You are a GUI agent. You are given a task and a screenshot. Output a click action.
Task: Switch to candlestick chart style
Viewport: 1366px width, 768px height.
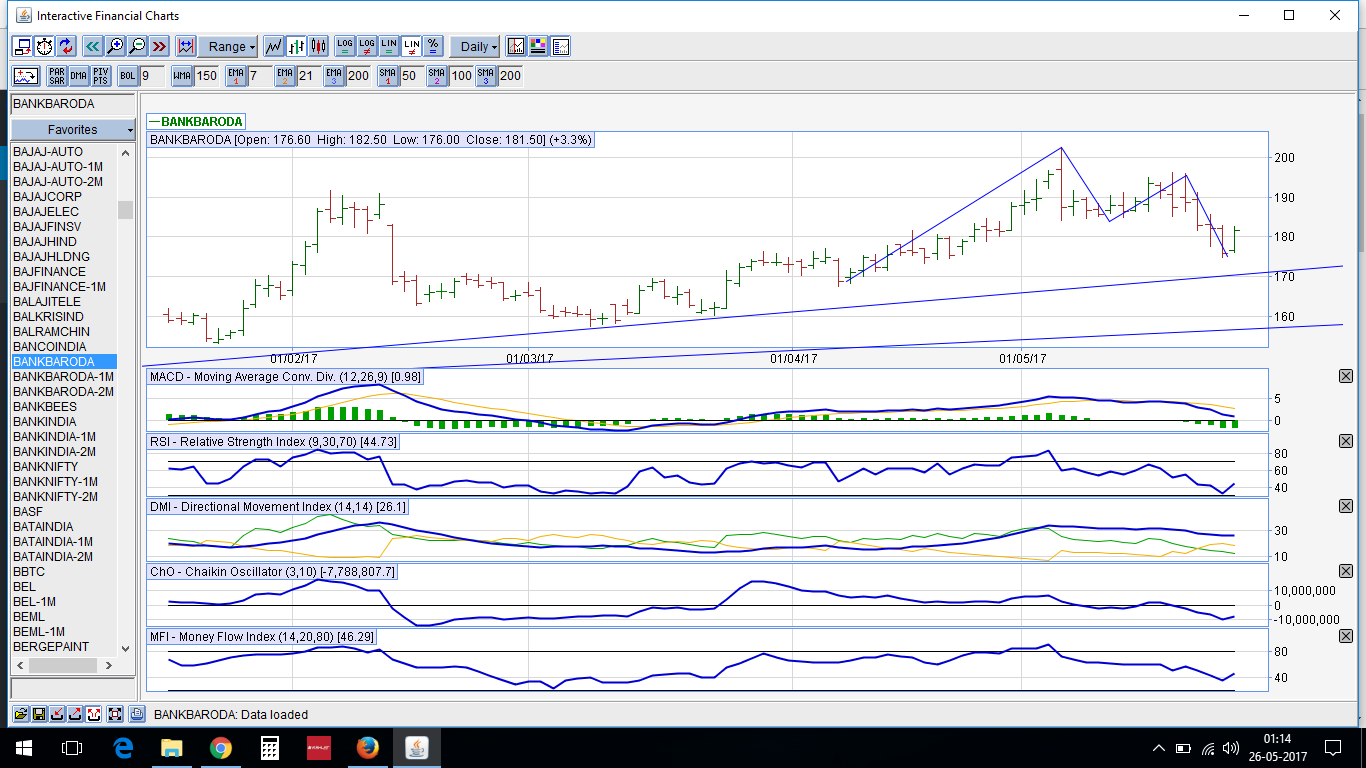[x=318, y=46]
